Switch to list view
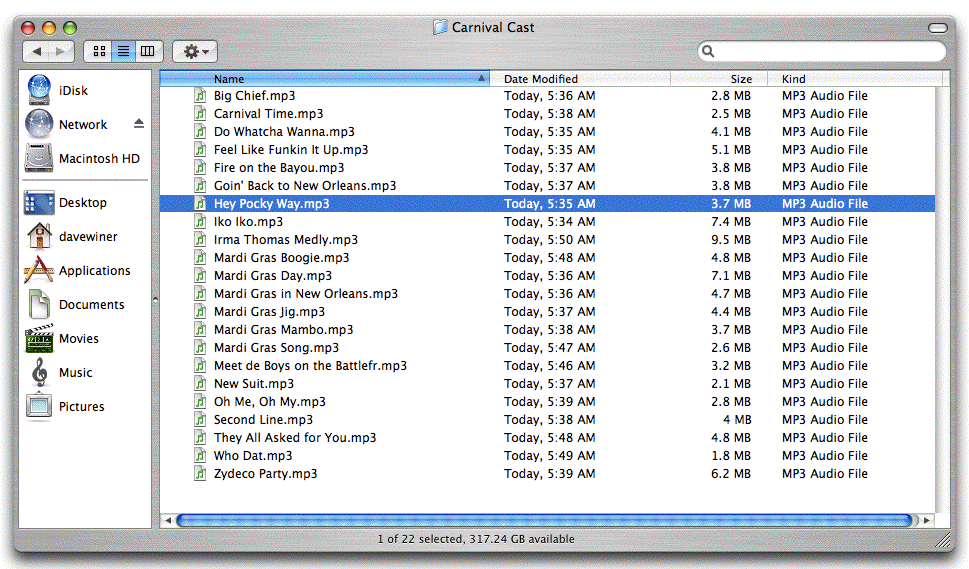969x569 pixels. (123, 51)
